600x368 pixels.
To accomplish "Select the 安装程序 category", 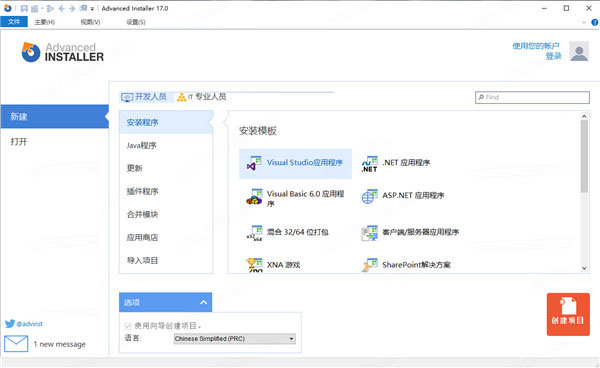I will tap(166, 122).
